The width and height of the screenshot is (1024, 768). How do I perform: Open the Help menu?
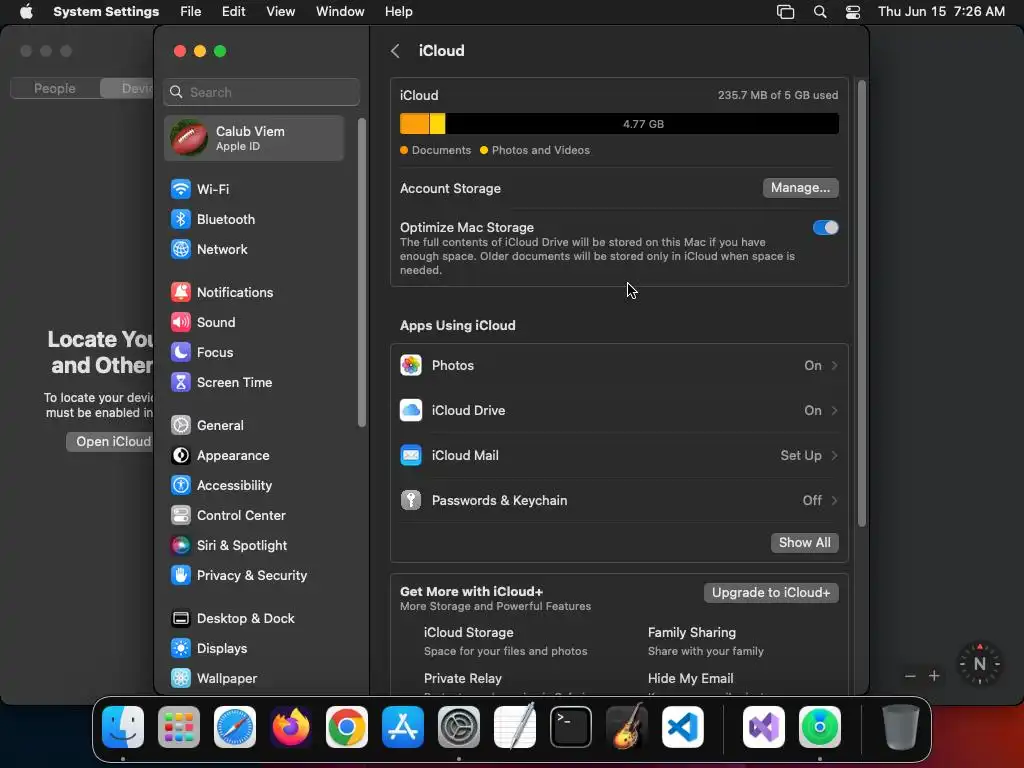tap(398, 12)
